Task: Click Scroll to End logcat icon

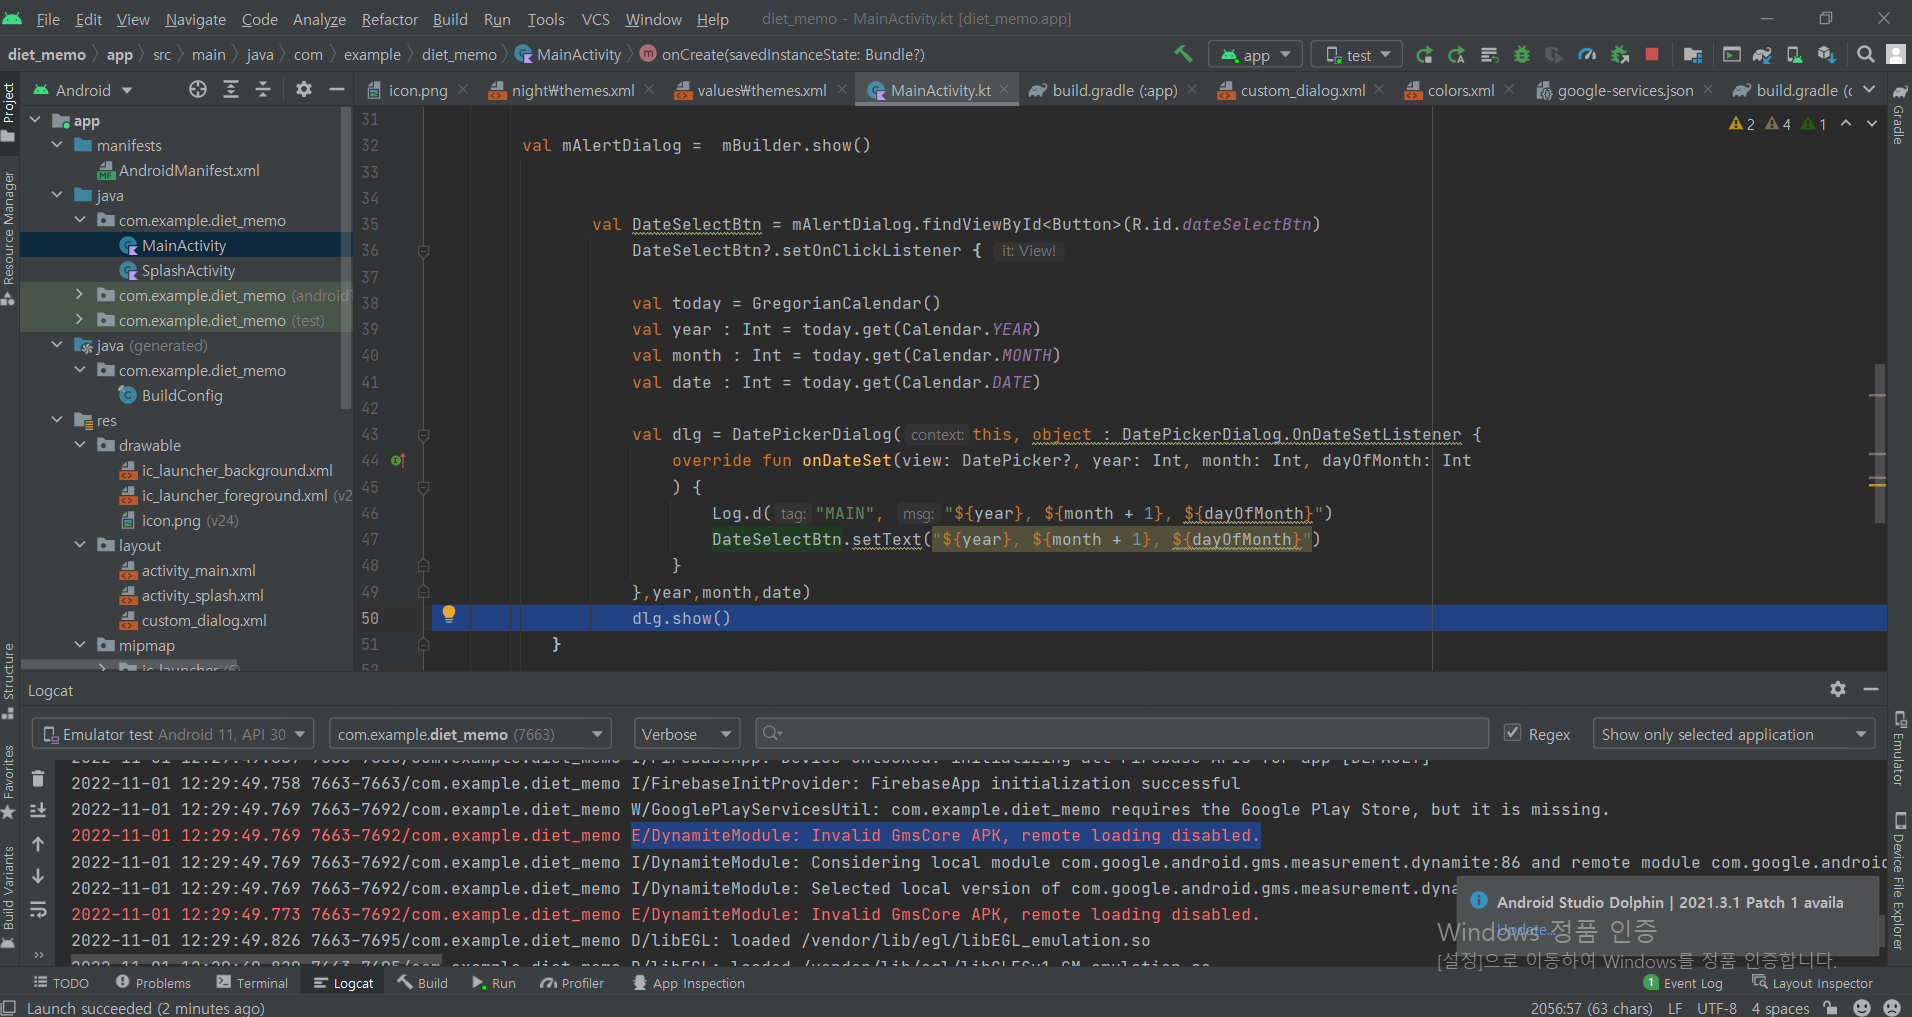Action: [38, 811]
